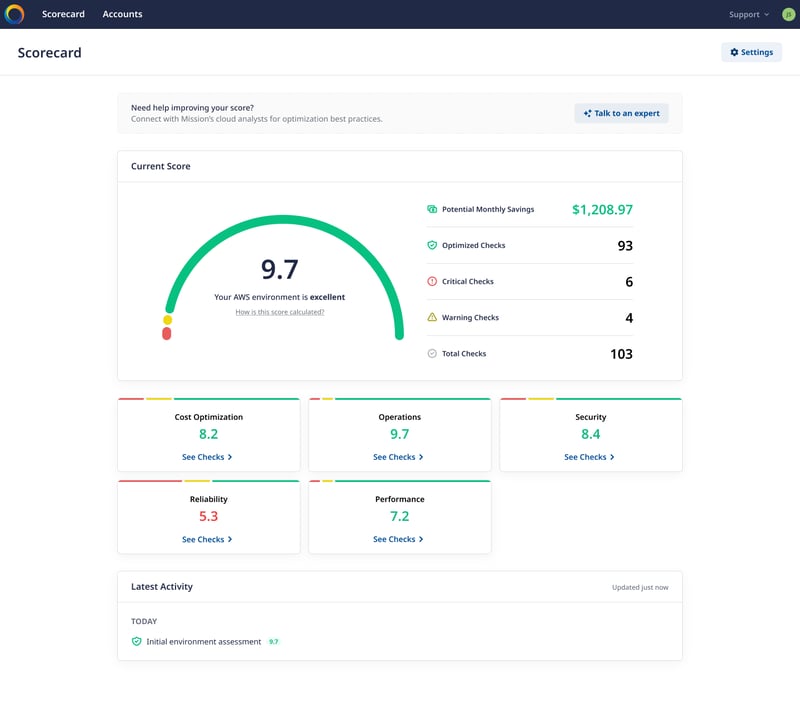800x718 pixels.
Task: Click the Optimized Checks shield icon
Action: point(432,246)
